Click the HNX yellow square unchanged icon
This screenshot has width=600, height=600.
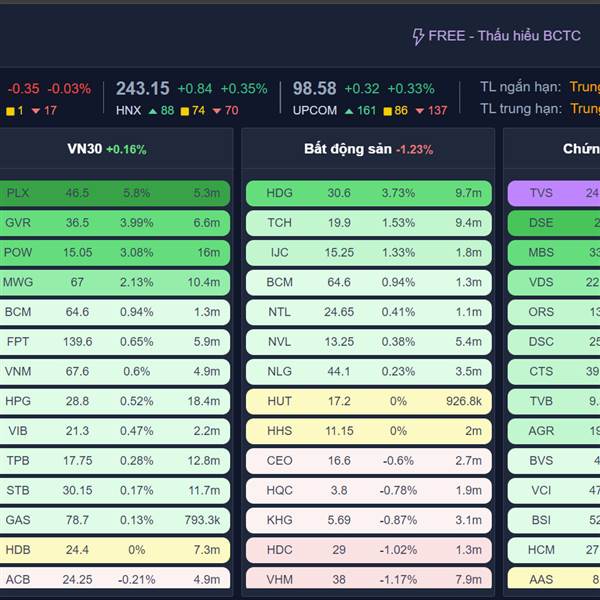point(184,111)
